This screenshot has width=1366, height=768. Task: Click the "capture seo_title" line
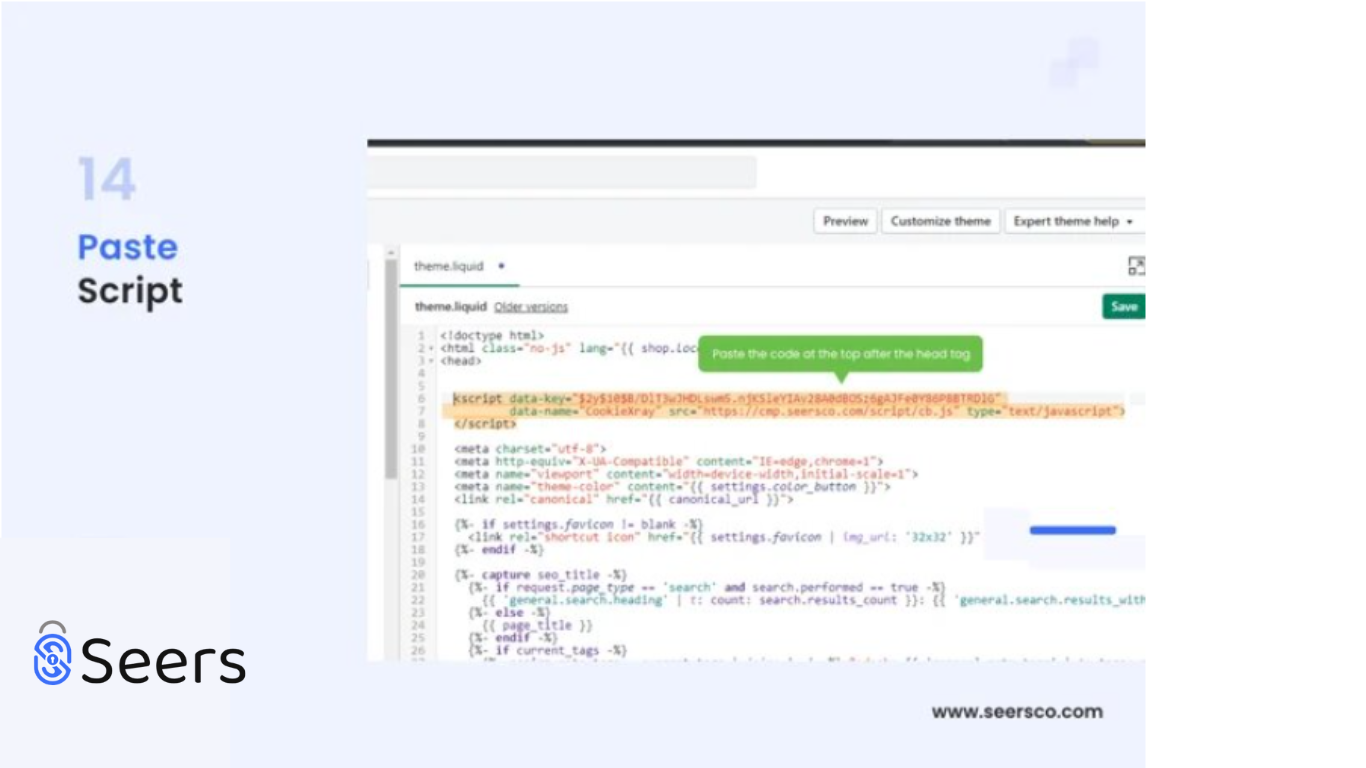point(540,575)
